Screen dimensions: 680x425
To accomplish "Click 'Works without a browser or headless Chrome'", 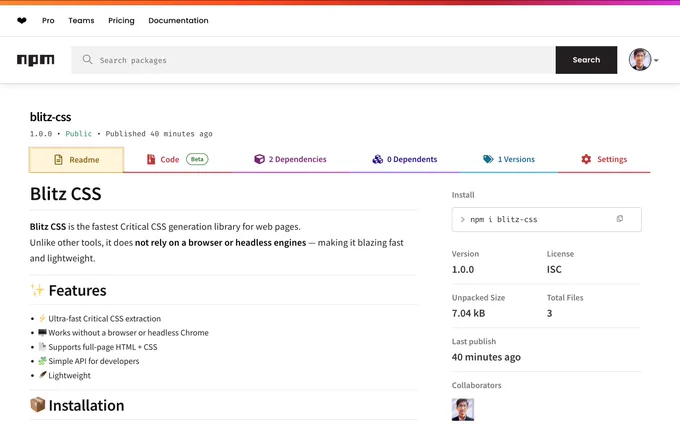I will pyautogui.click(x=128, y=333).
